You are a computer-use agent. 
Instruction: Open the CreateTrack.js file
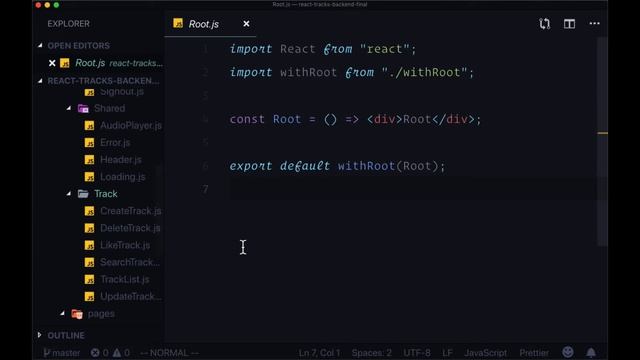tap(131, 211)
